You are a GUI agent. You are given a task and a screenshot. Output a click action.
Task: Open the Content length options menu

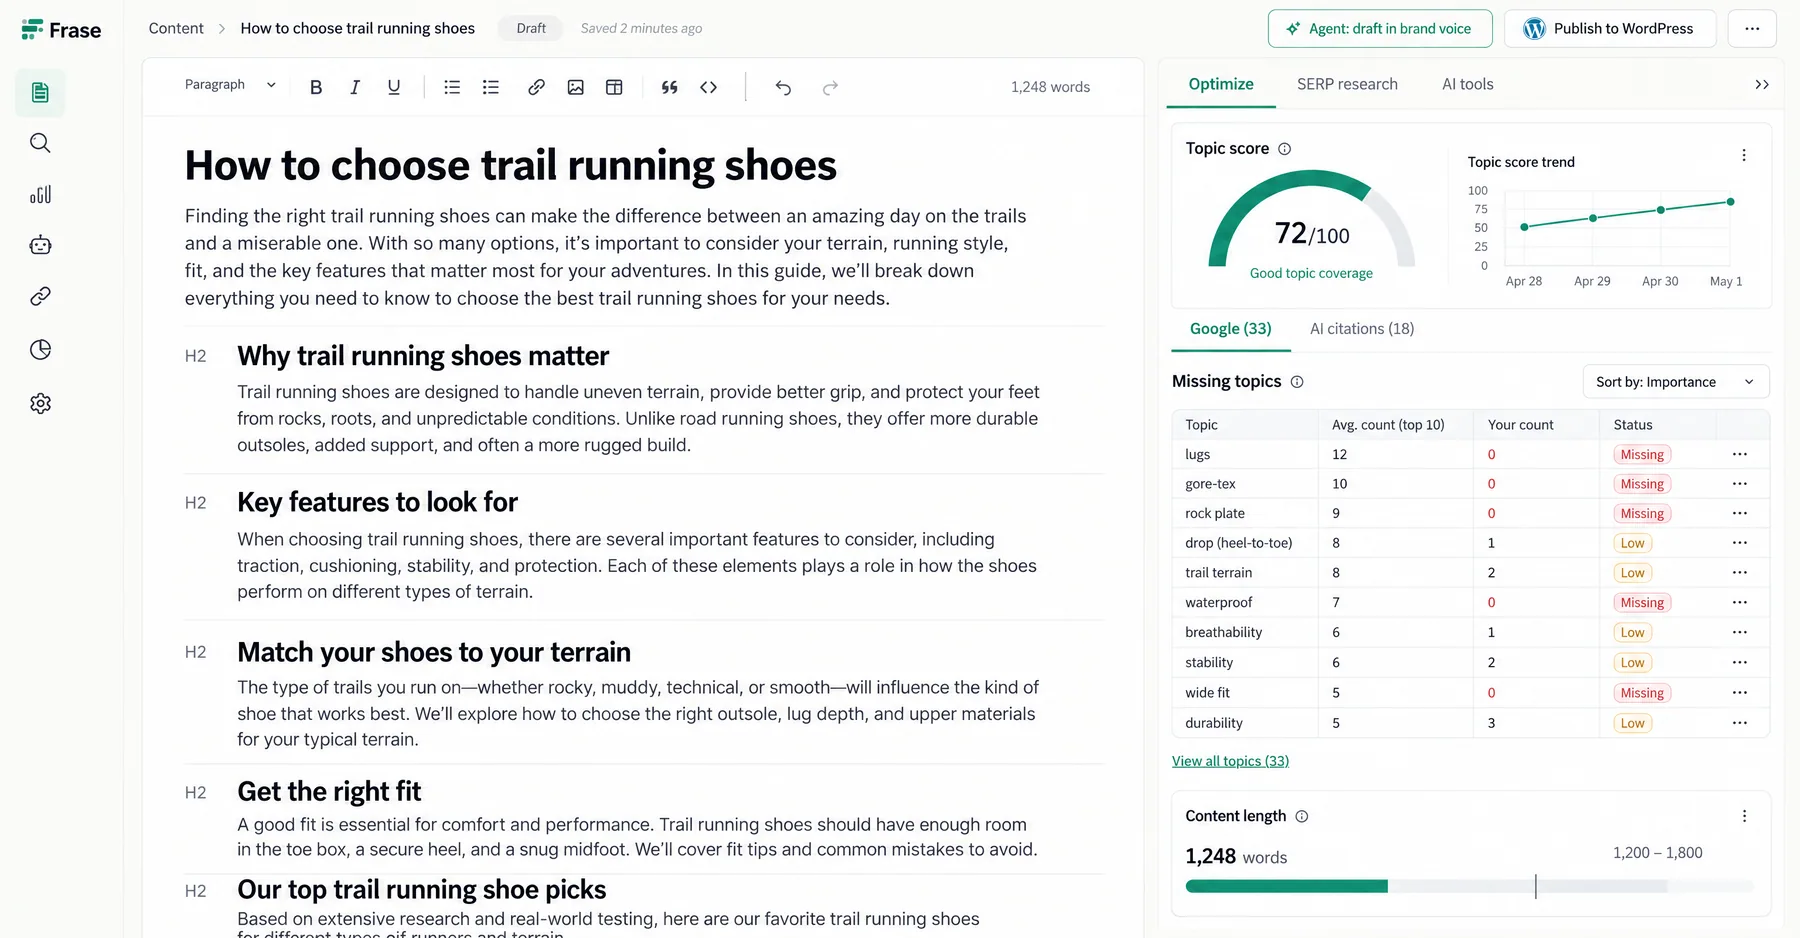click(1744, 816)
